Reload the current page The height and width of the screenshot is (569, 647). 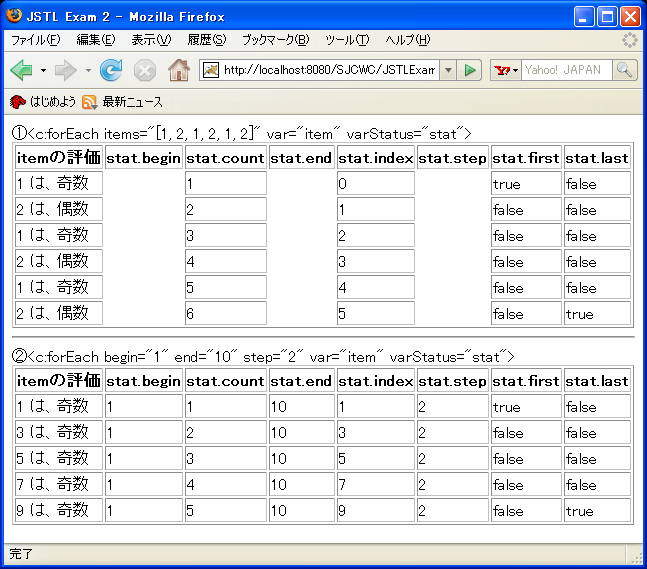pyautogui.click(x=110, y=70)
